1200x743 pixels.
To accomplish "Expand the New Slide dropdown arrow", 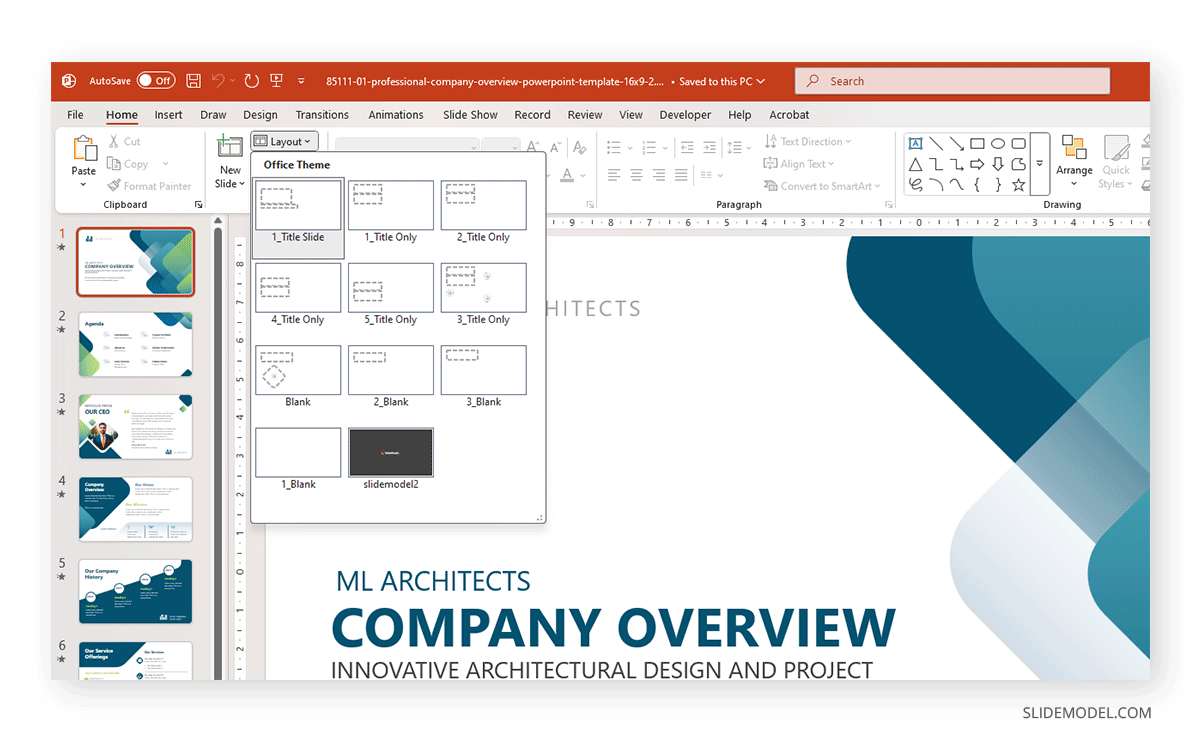I will click(x=230, y=184).
